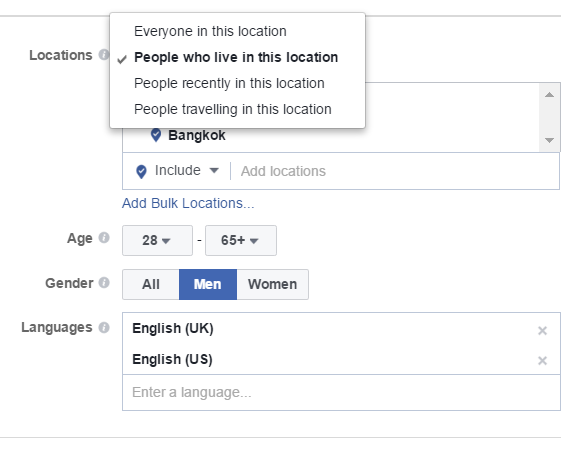
Task: Remove English (US) language
Action: (x=542, y=360)
